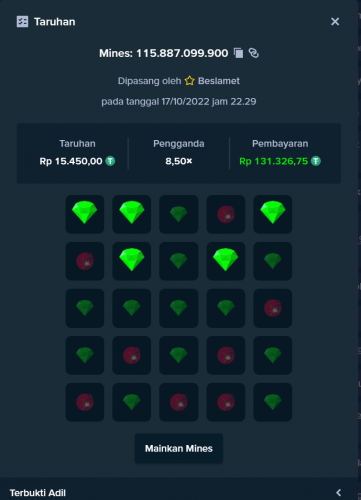This screenshot has width=361, height=500.
Task: Select the mine in row 1, column 4
Action: click(226, 214)
